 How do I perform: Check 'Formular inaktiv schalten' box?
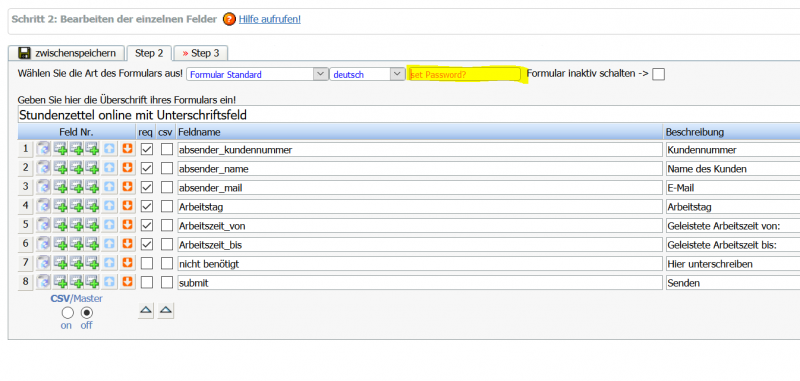coord(659,74)
